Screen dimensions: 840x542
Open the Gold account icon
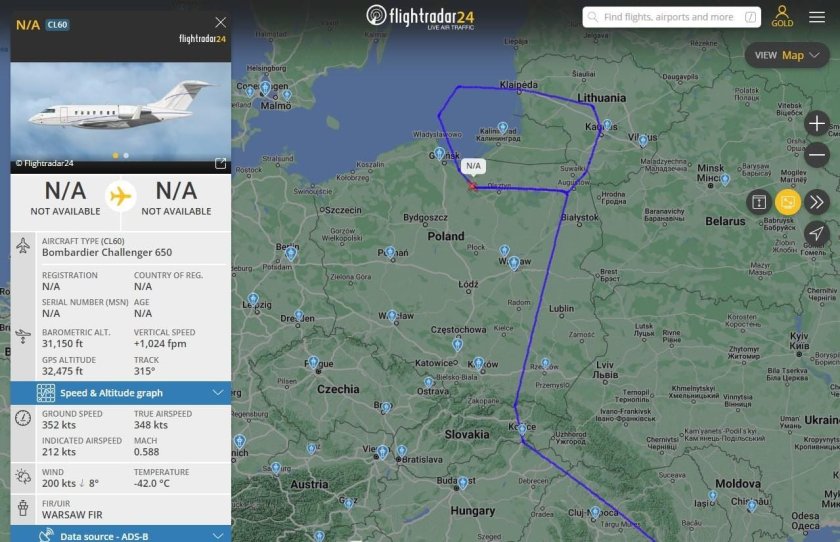[782, 16]
